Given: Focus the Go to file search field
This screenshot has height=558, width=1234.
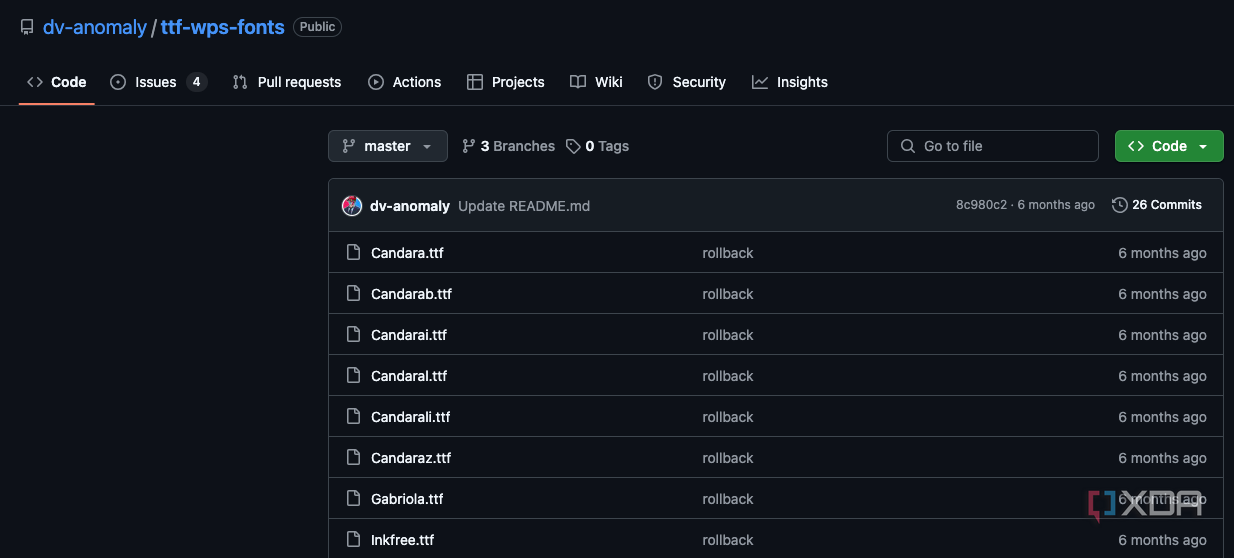Looking at the screenshot, I should (x=993, y=146).
